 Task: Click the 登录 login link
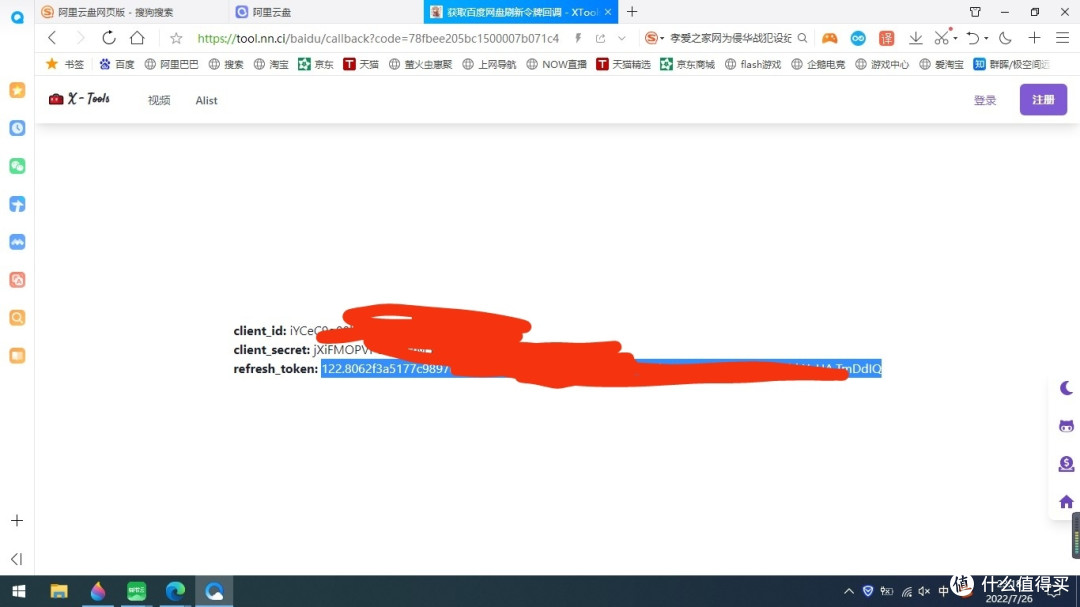pyautogui.click(x=984, y=100)
